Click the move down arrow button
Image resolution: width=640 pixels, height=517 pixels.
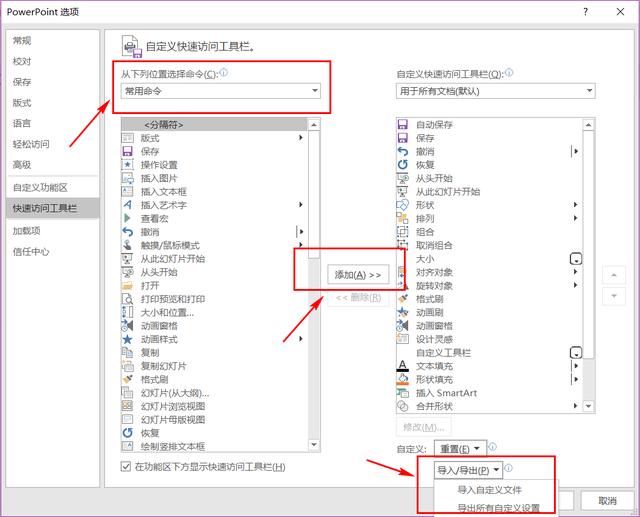point(614,296)
